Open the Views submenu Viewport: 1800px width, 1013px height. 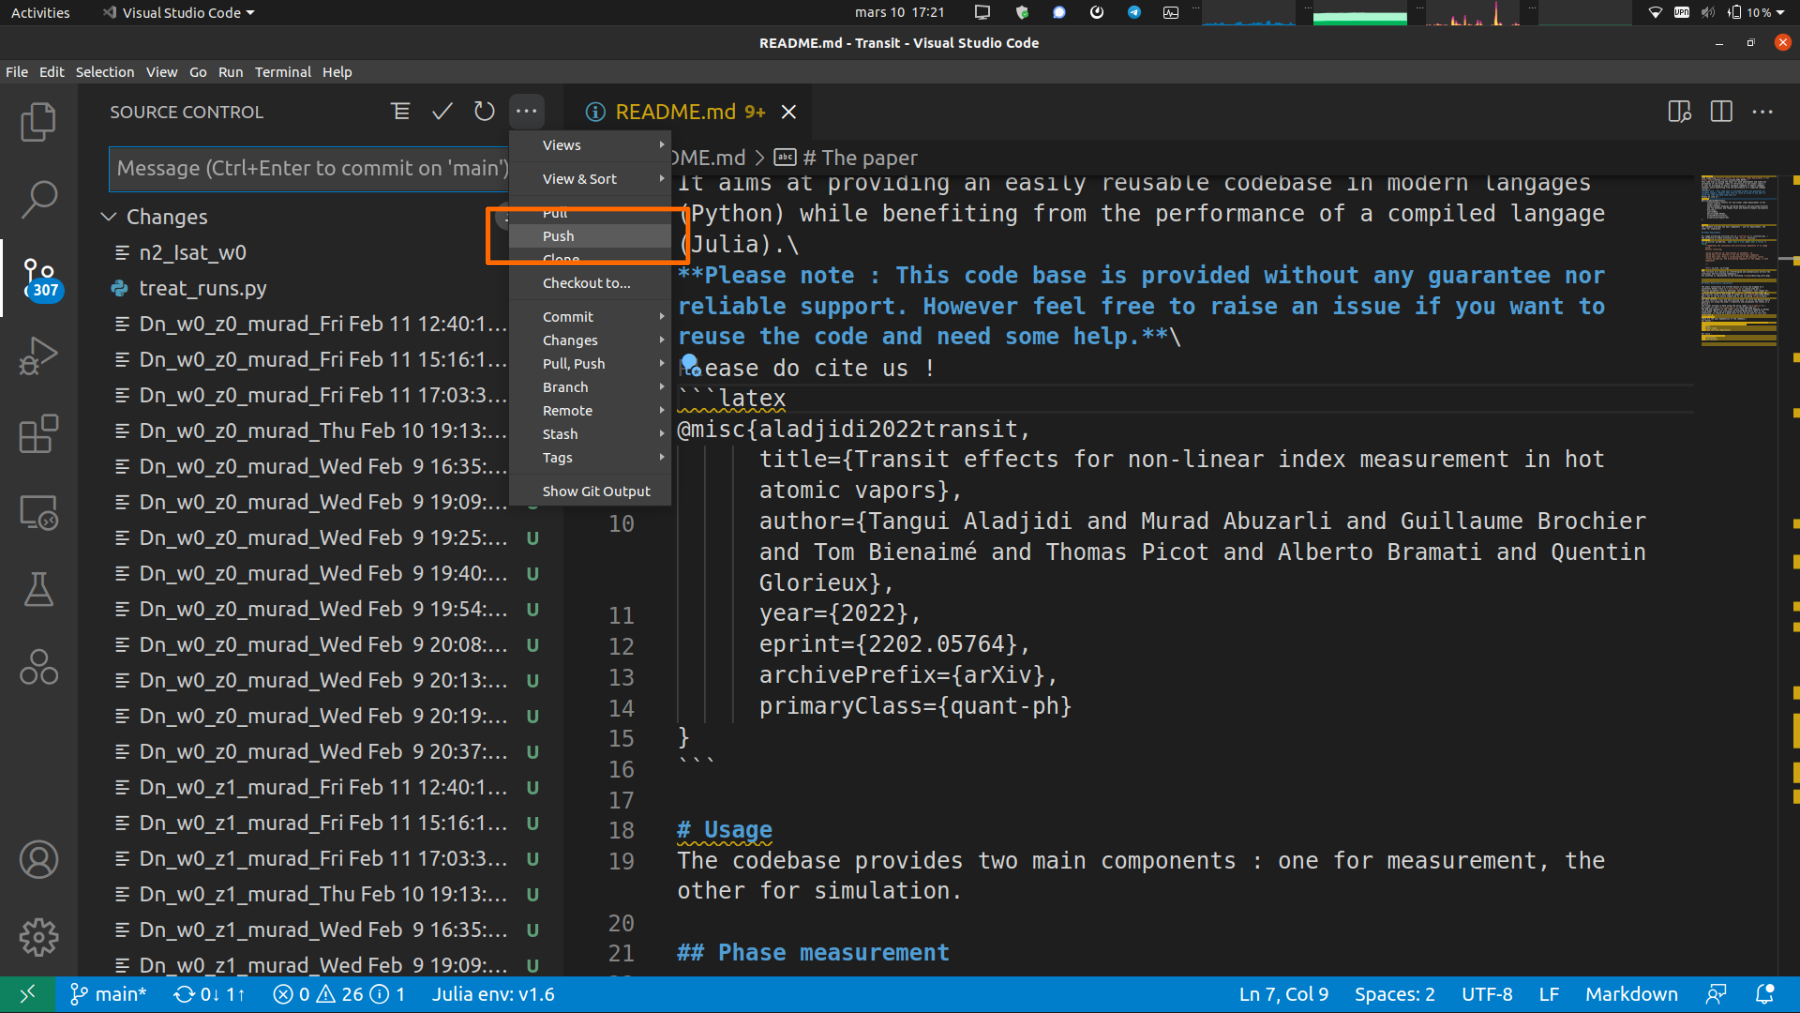[x=590, y=145]
